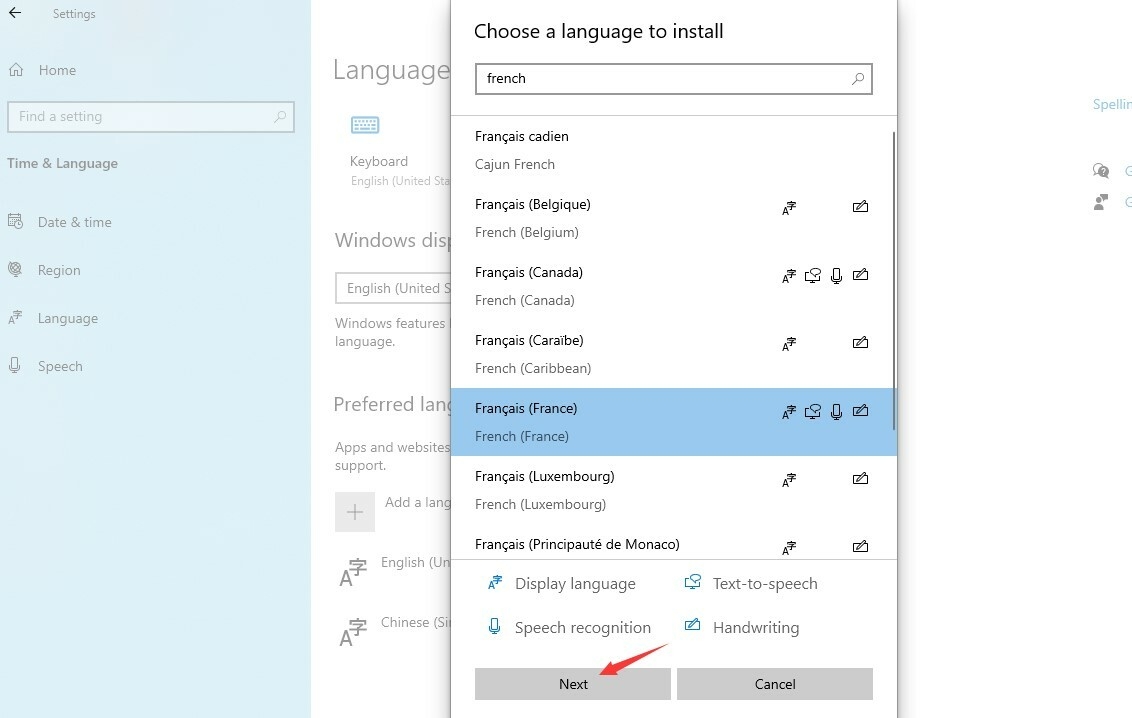
Task: Open Date & time settings
Action: [x=74, y=222]
